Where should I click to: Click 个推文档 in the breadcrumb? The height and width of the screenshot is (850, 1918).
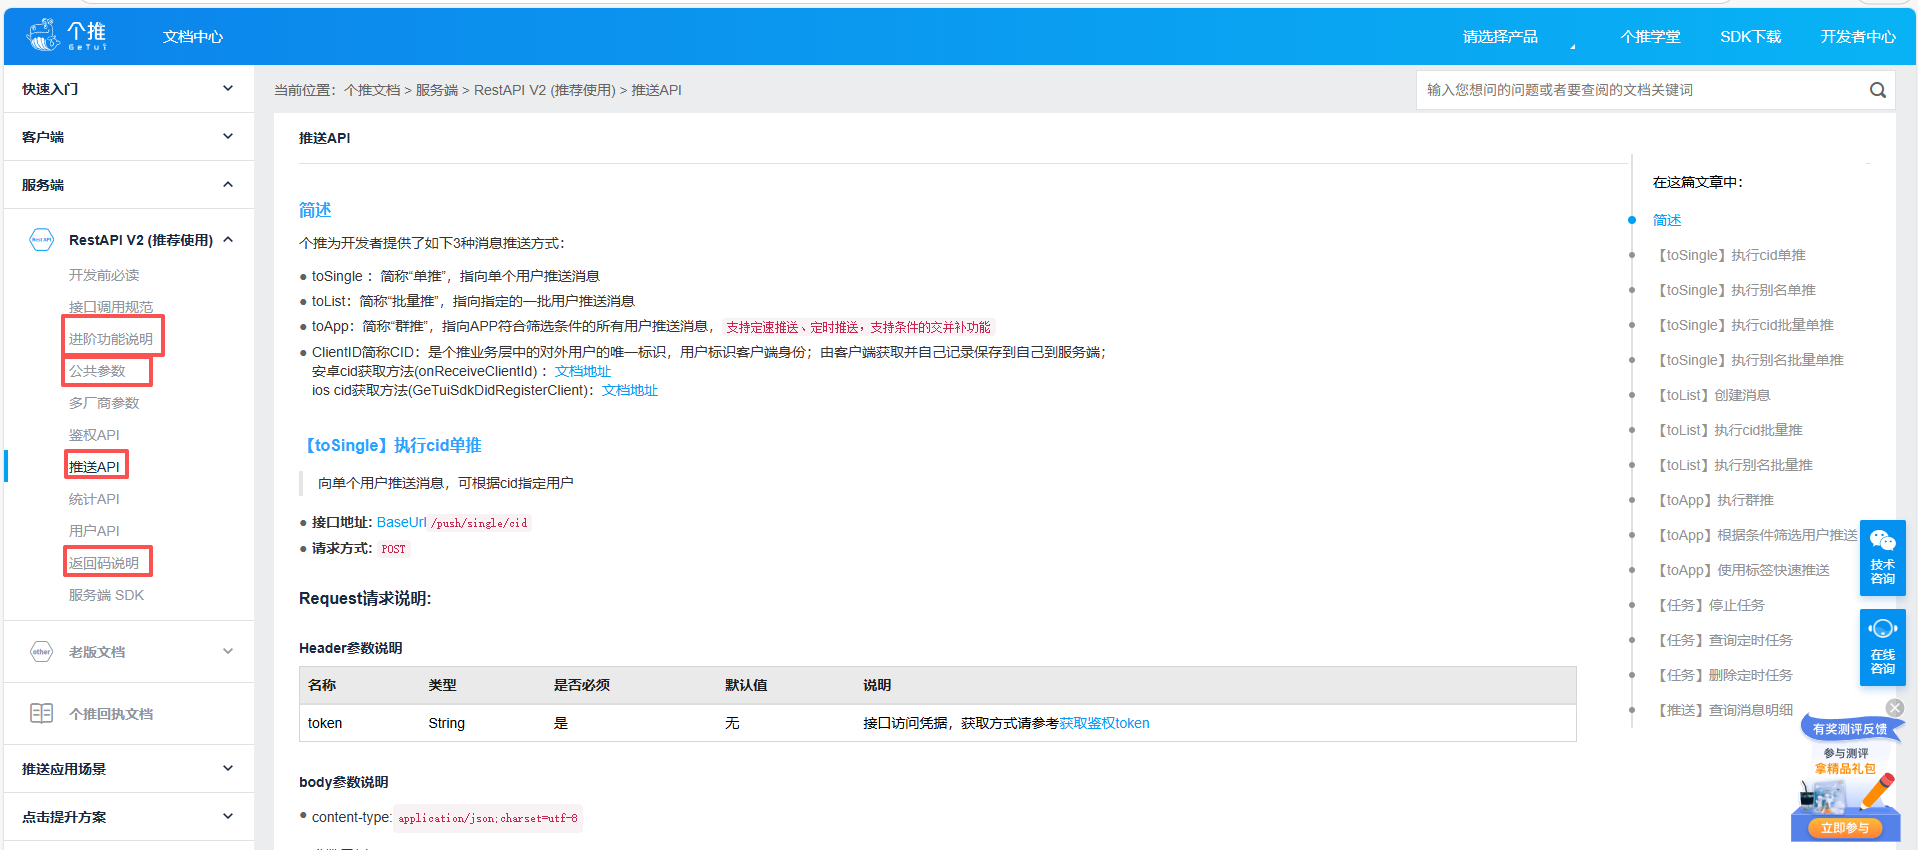coord(372,90)
